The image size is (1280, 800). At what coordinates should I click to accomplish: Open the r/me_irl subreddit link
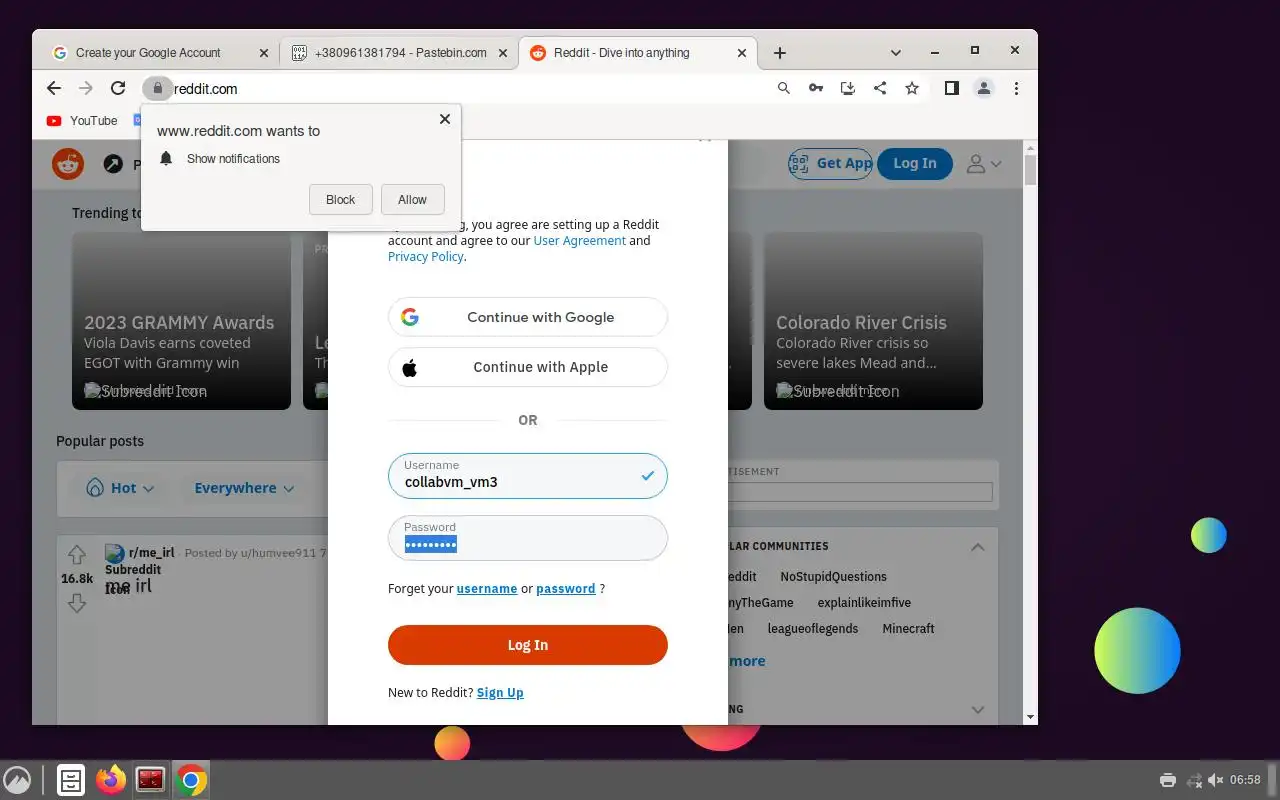(x=152, y=552)
